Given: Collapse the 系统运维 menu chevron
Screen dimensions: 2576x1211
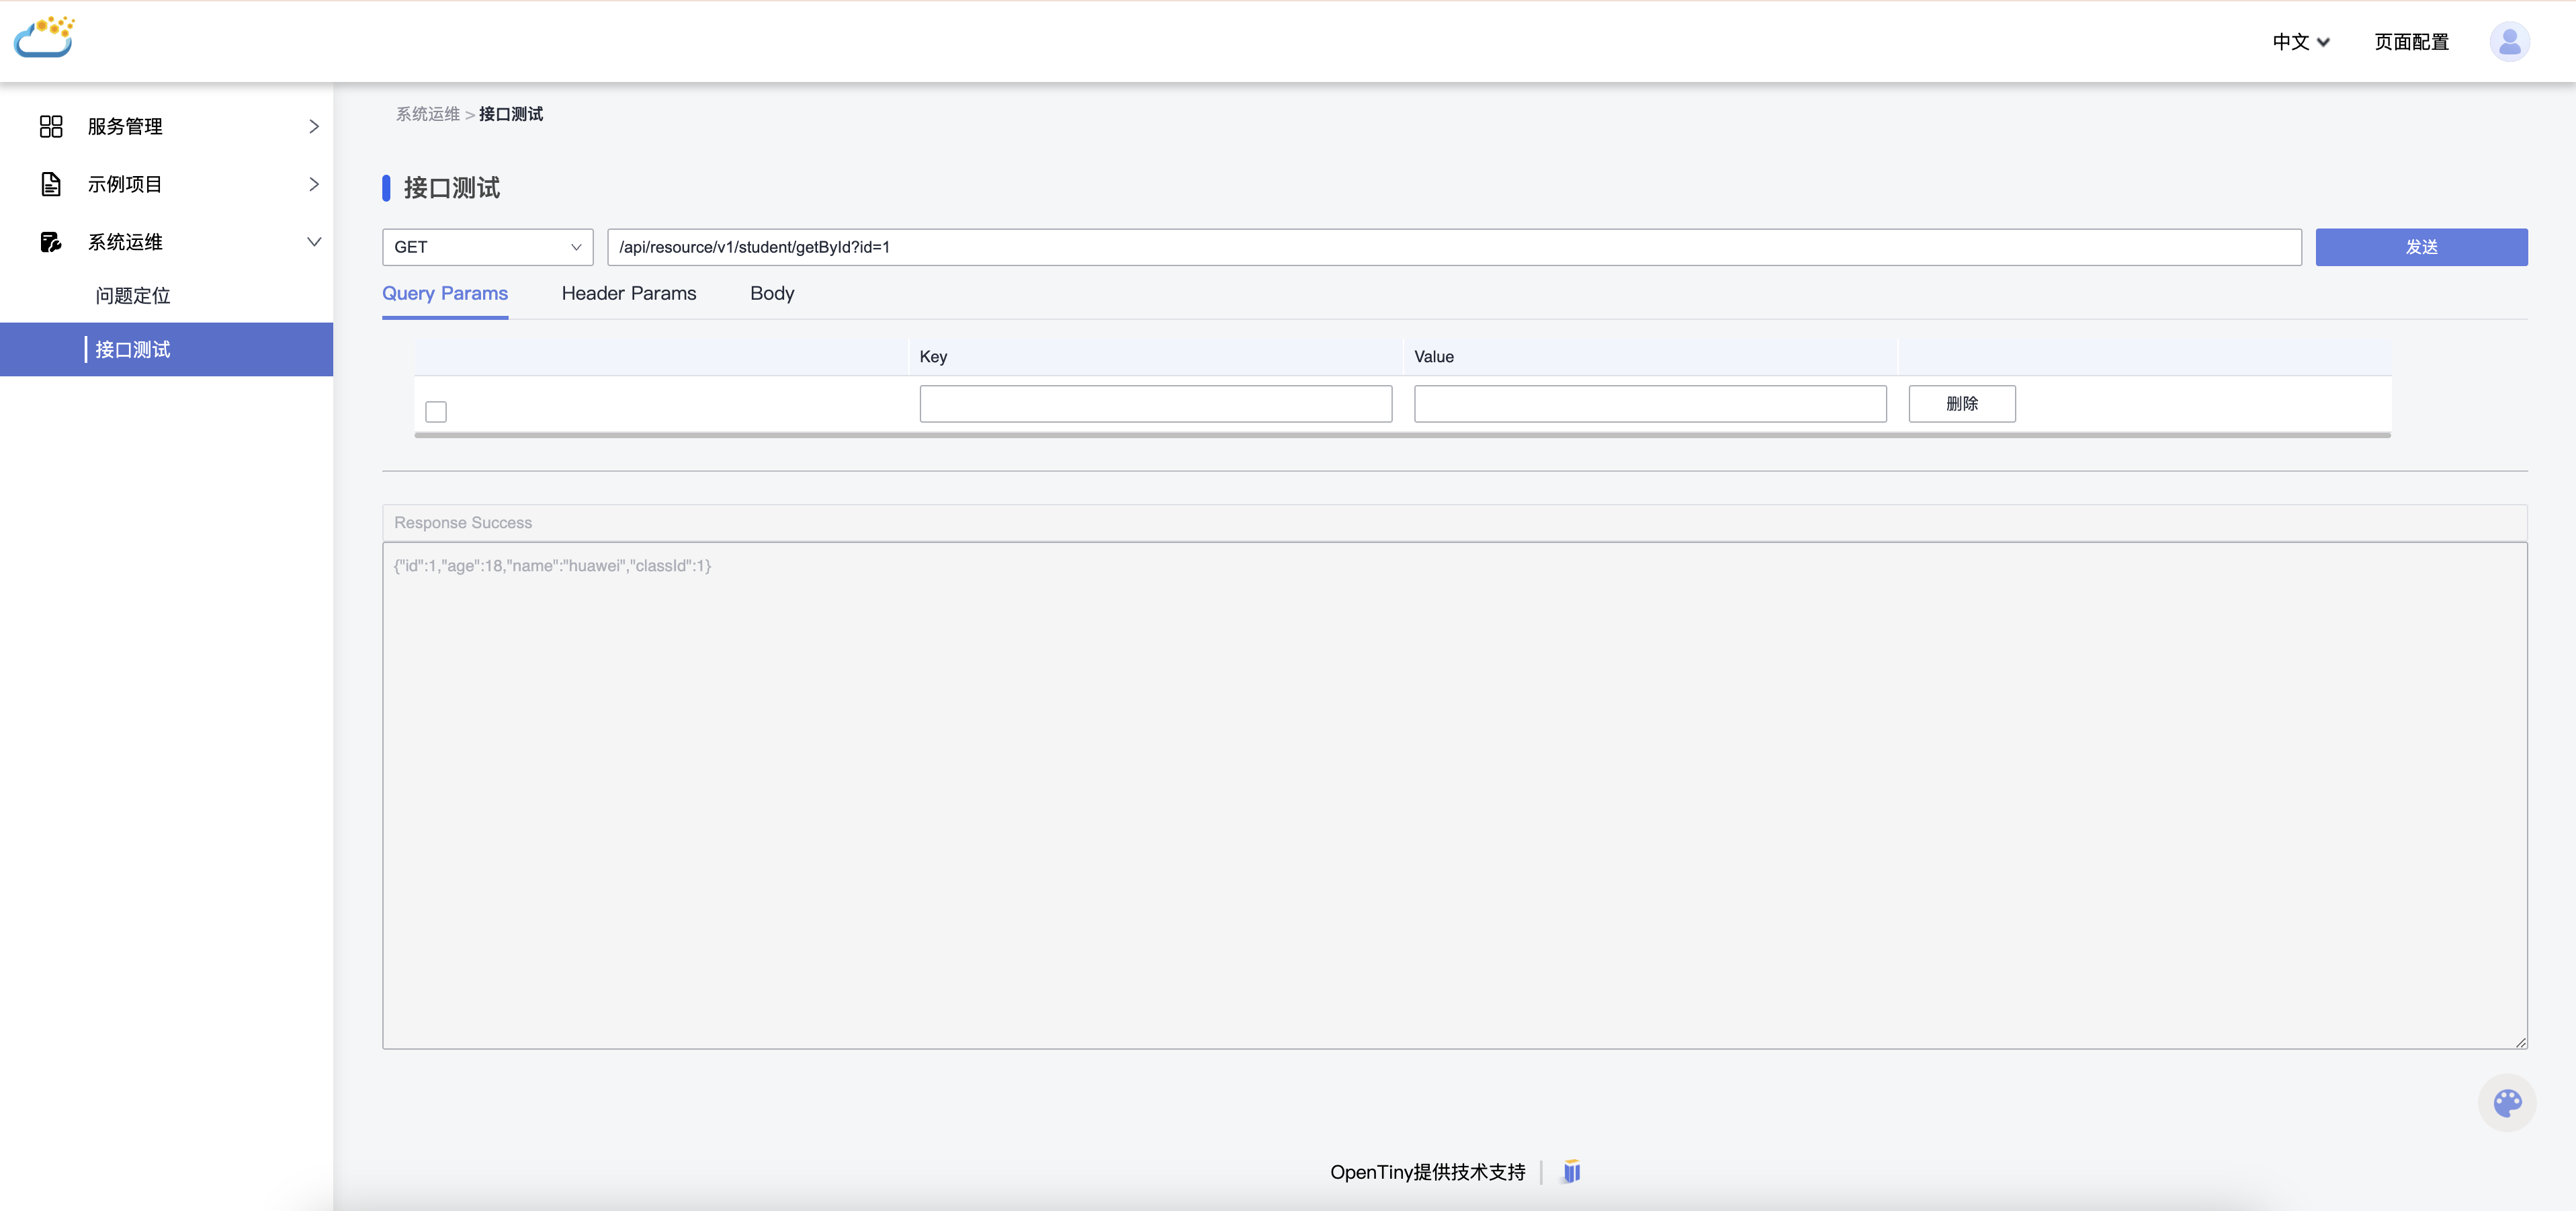Looking at the screenshot, I should pyautogui.click(x=314, y=242).
